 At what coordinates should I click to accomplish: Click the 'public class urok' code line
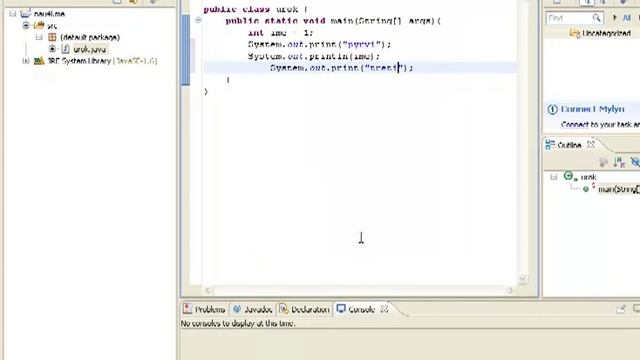pyautogui.click(x=256, y=9)
